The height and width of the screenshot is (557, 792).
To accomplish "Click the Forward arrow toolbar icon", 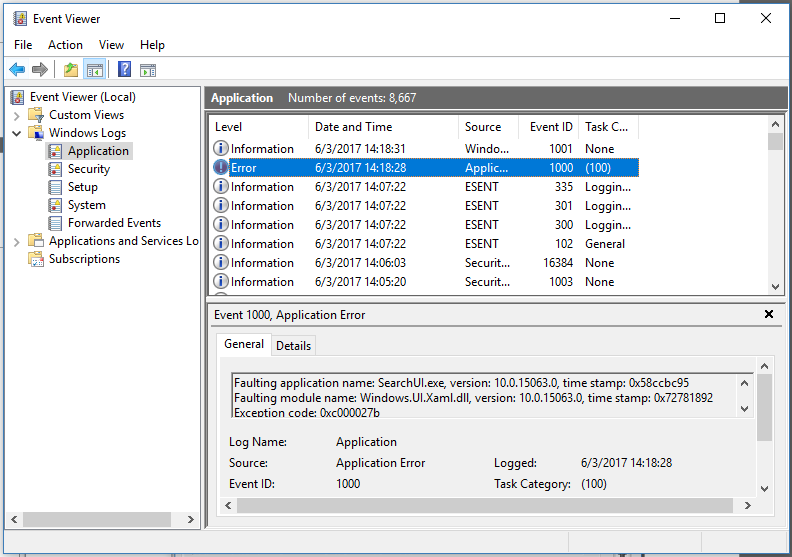I will [x=39, y=69].
